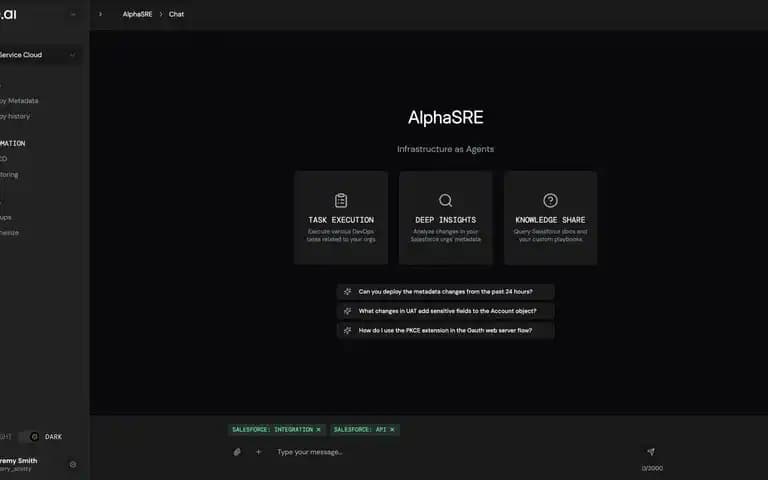The height and width of the screenshot is (480, 768).
Task: Open Deploy Metadata in the sidebar
Action: [19, 100]
